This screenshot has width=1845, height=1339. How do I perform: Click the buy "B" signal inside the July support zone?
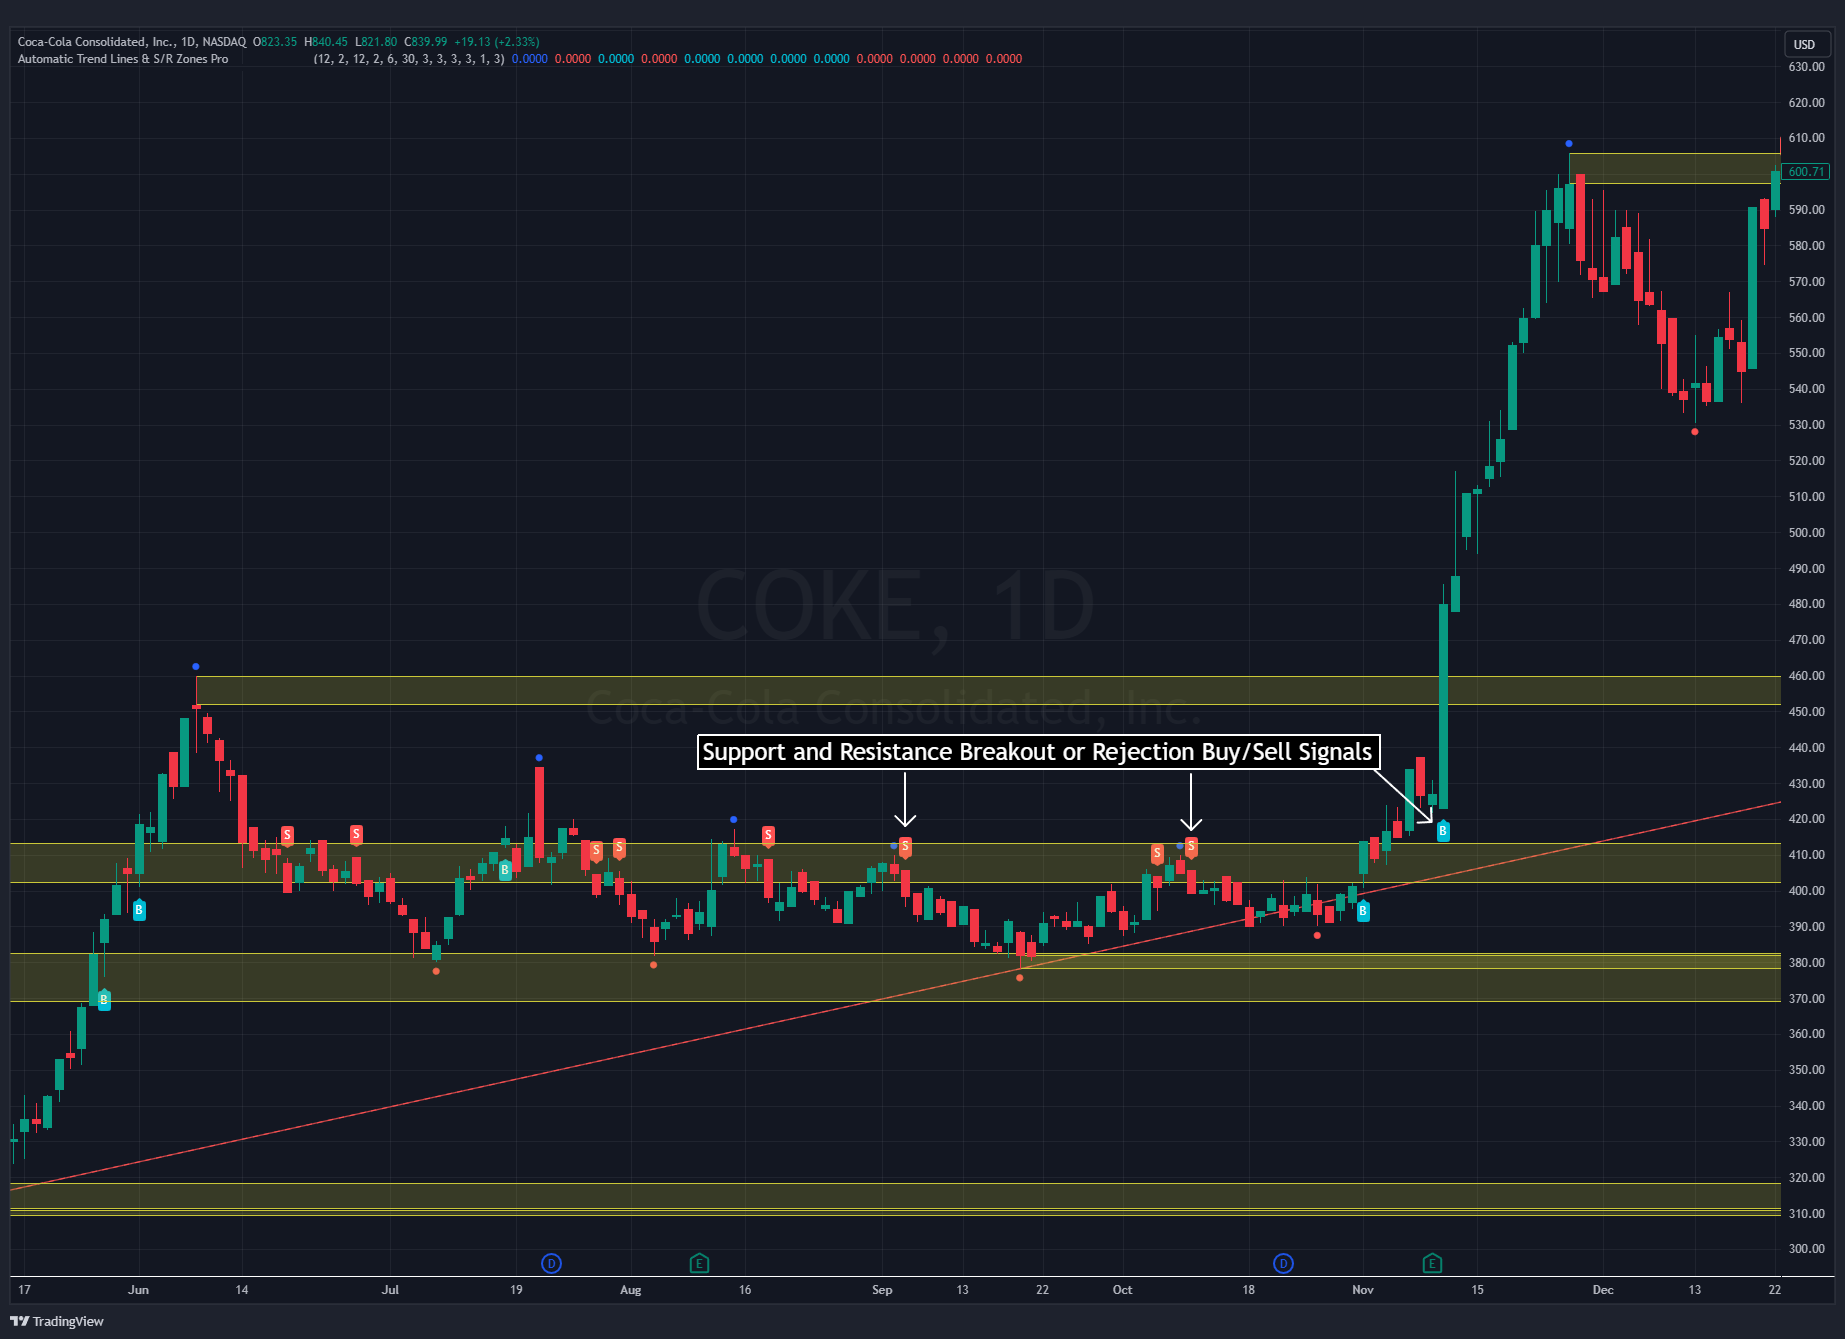click(505, 869)
